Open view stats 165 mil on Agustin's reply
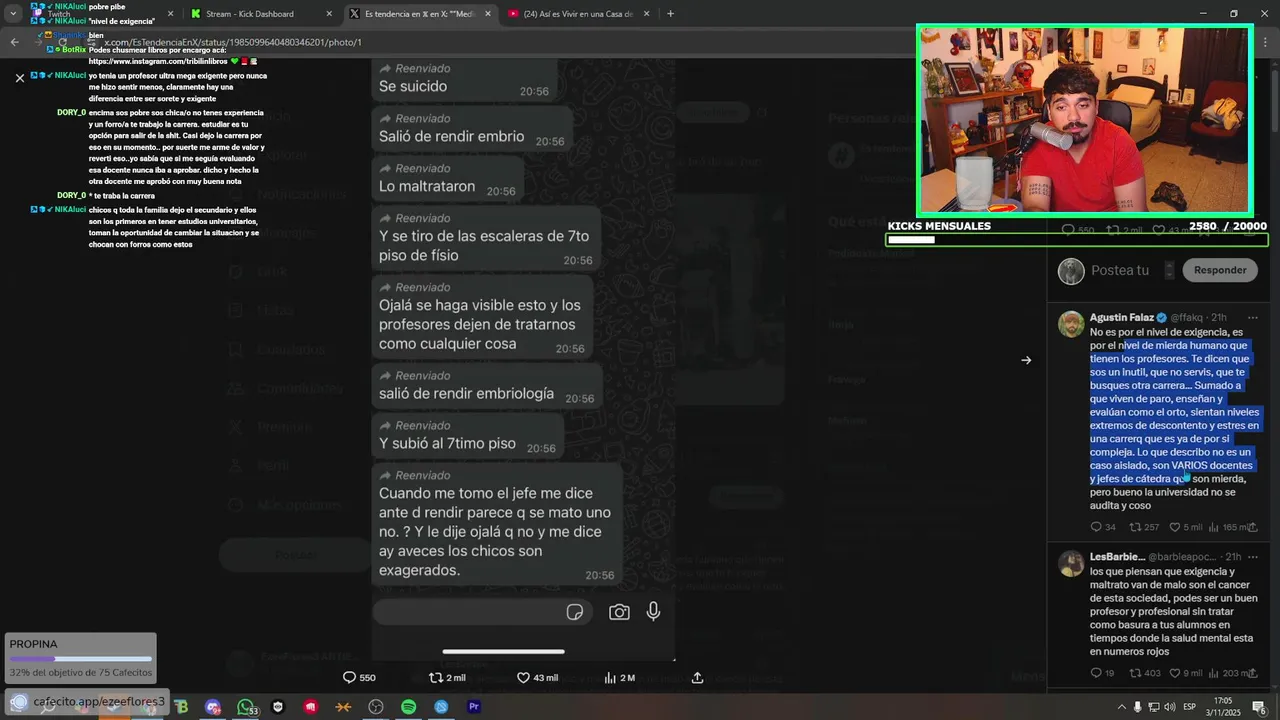This screenshot has height=720, width=1280. [1229, 527]
